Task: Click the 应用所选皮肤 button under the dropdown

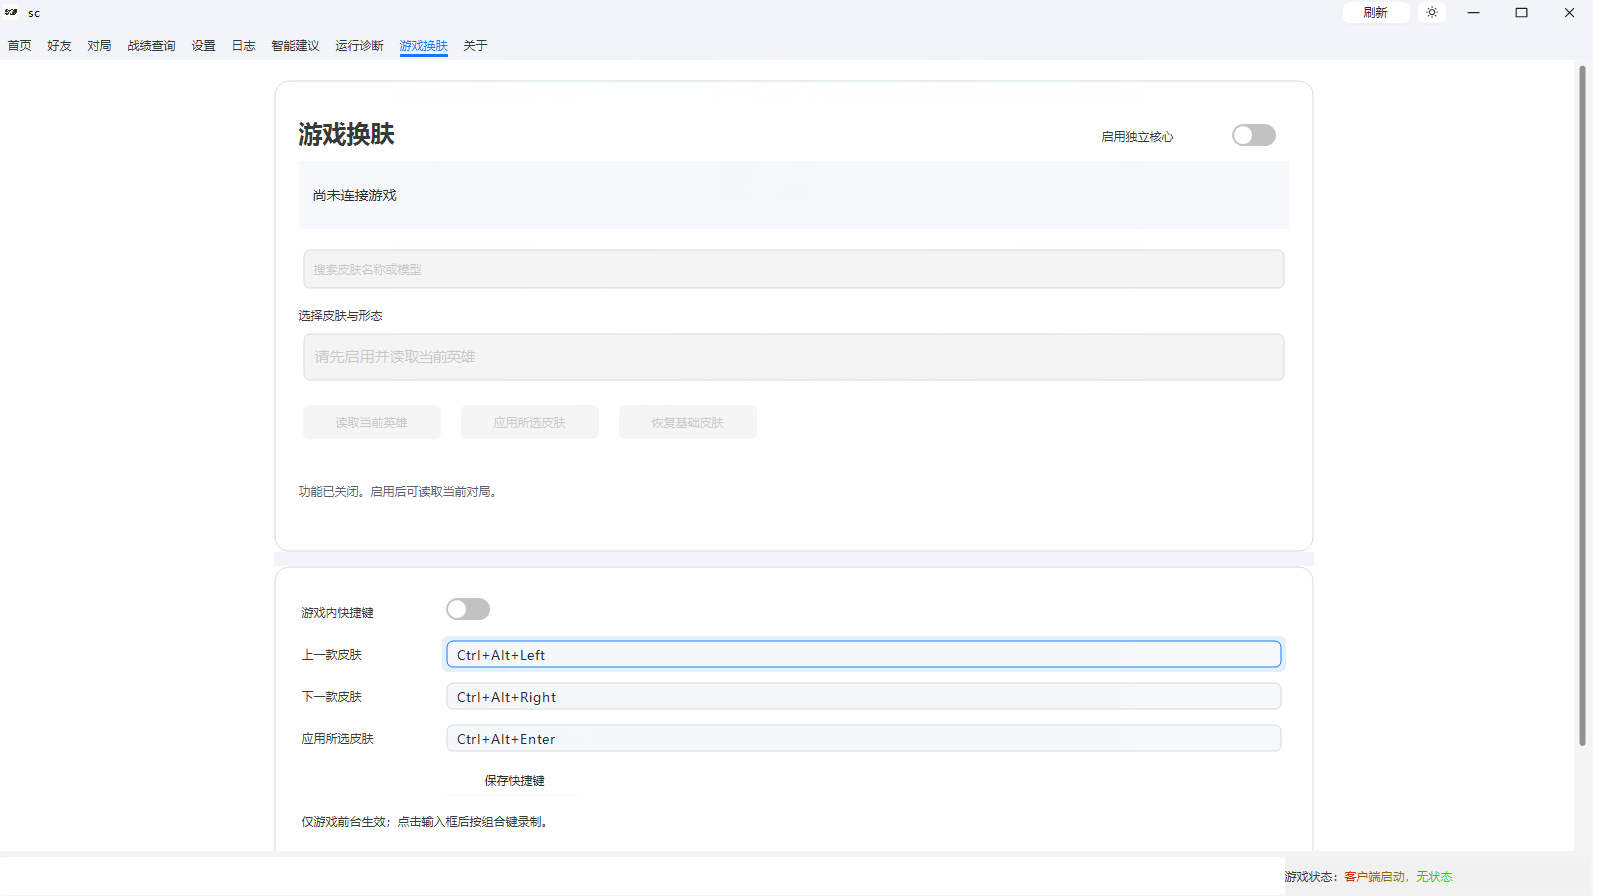Action: pyautogui.click(x=530, y=422)
